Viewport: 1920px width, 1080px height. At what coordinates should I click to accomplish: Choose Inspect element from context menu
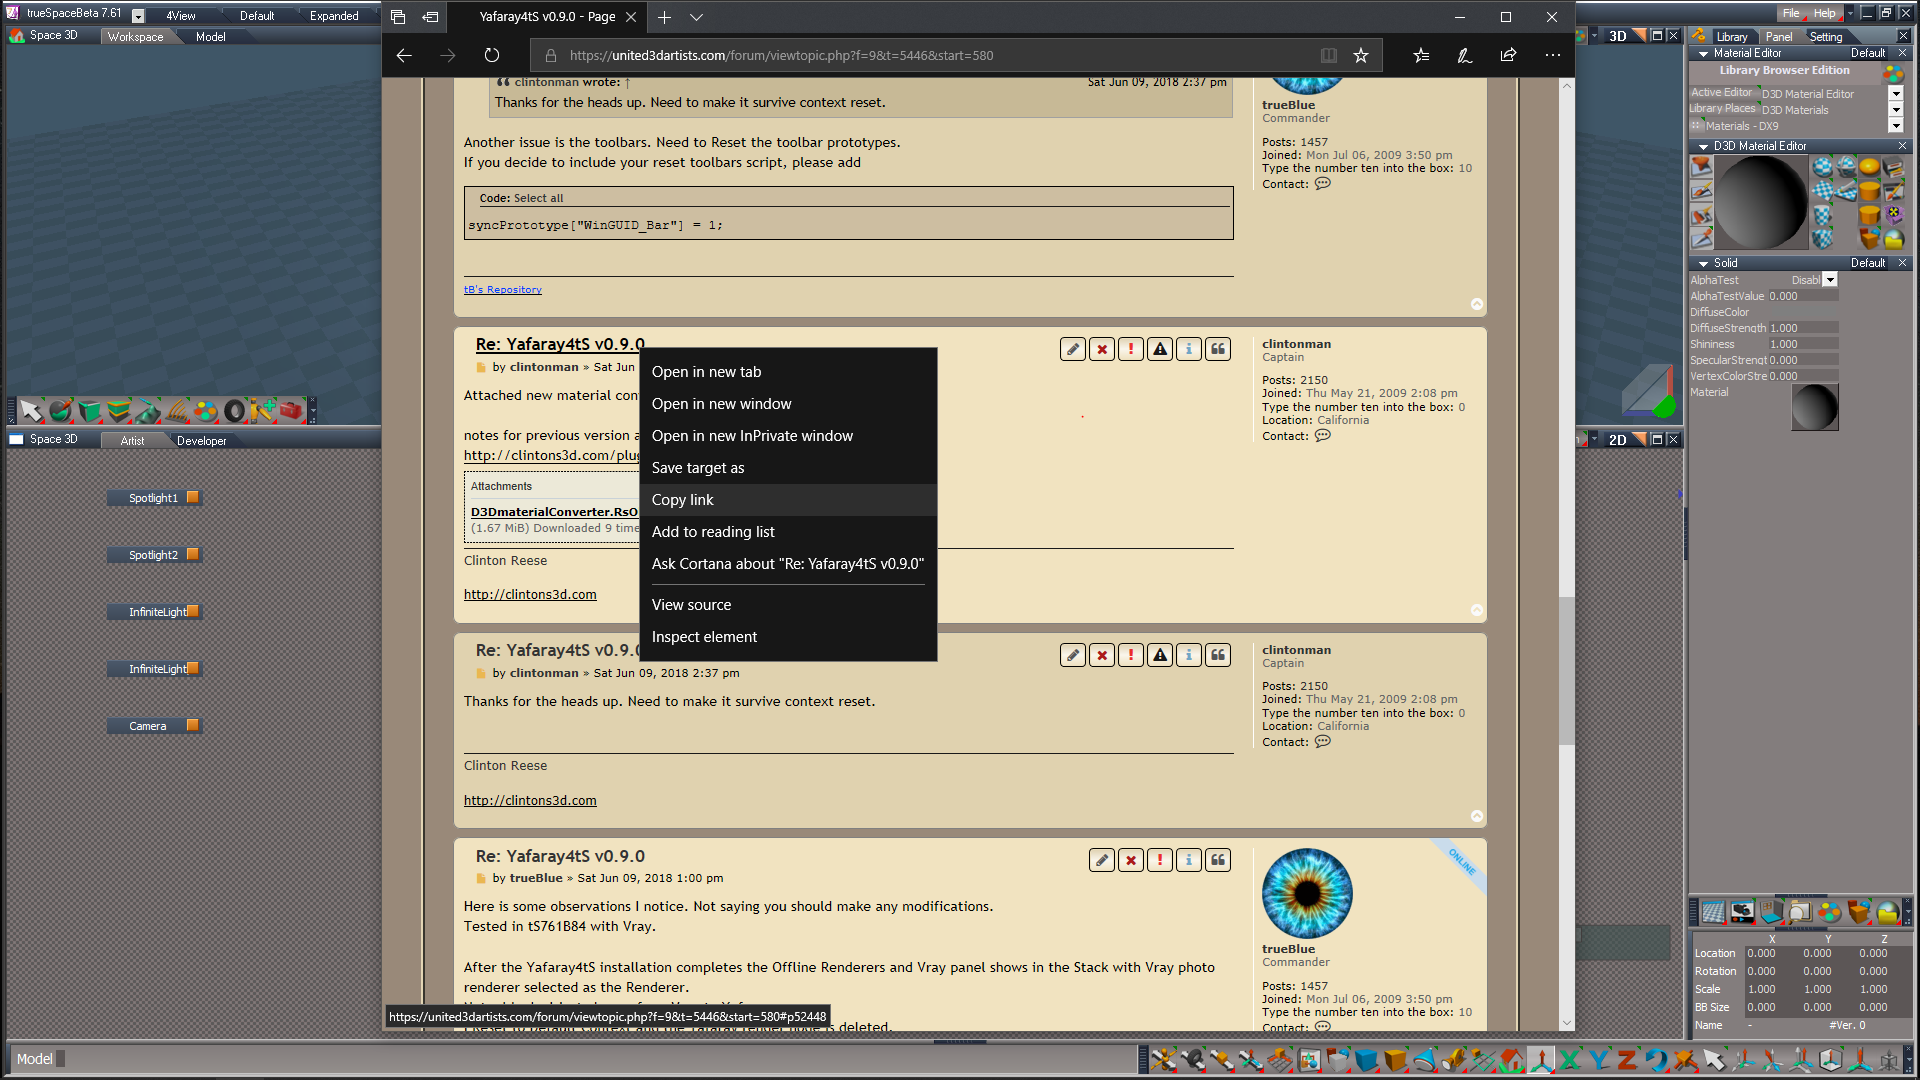[788, 637]
